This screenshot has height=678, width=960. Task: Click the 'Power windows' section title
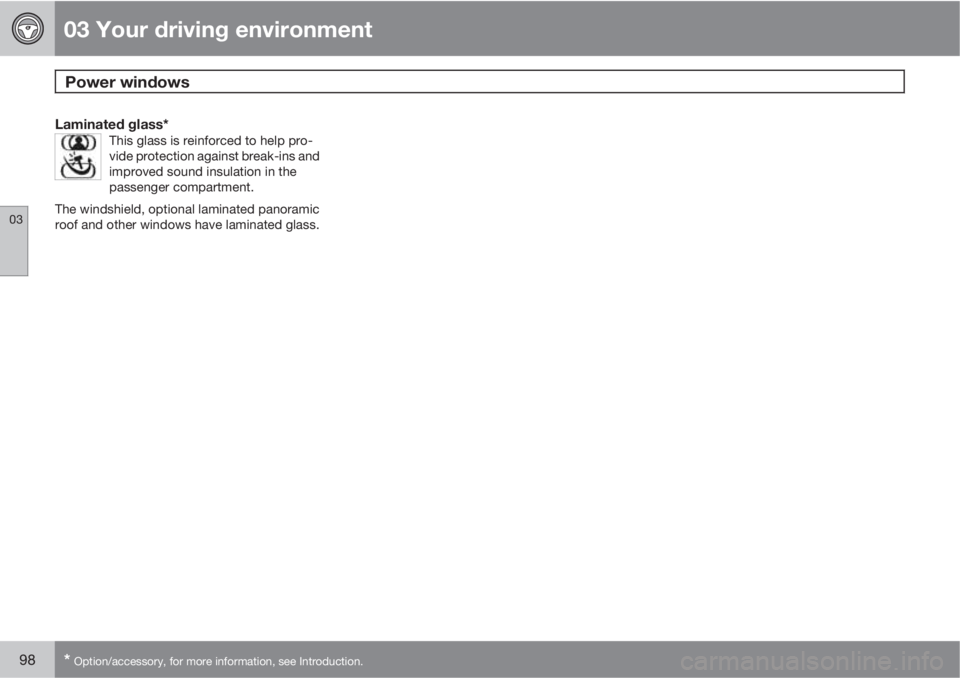pos(127,82)
